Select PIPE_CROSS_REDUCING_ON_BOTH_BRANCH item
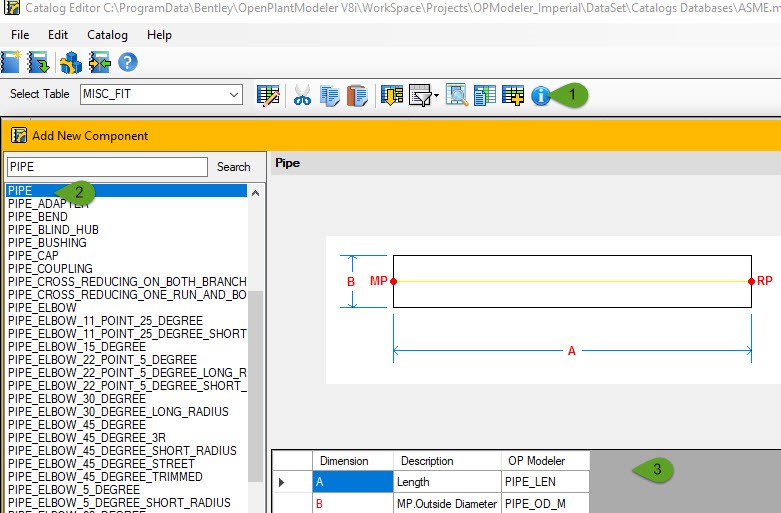 127,281
